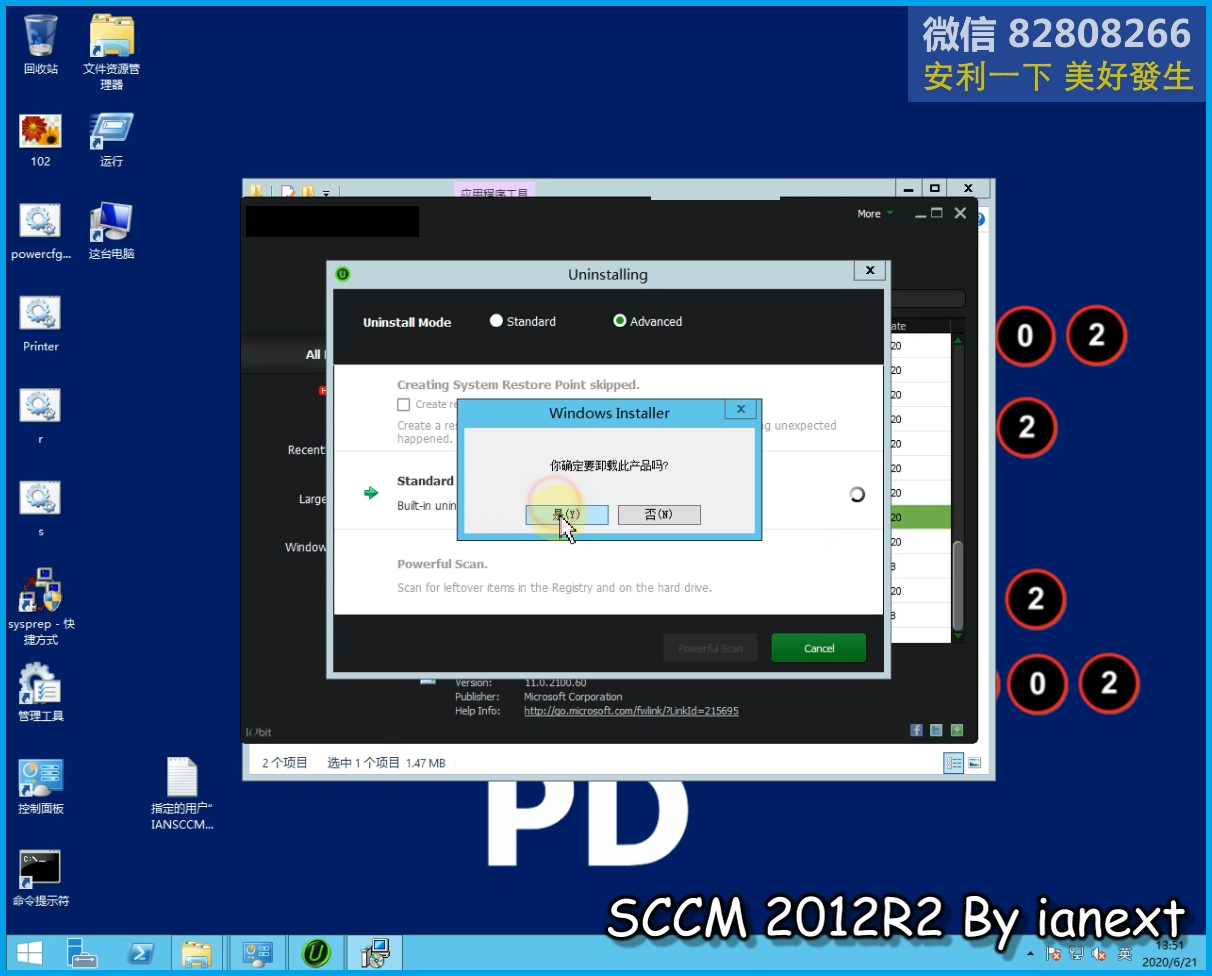The height and width of the screenshot is (976, 1212).
Task: Open IObit Facebook icon
Action: click(916, 731)
